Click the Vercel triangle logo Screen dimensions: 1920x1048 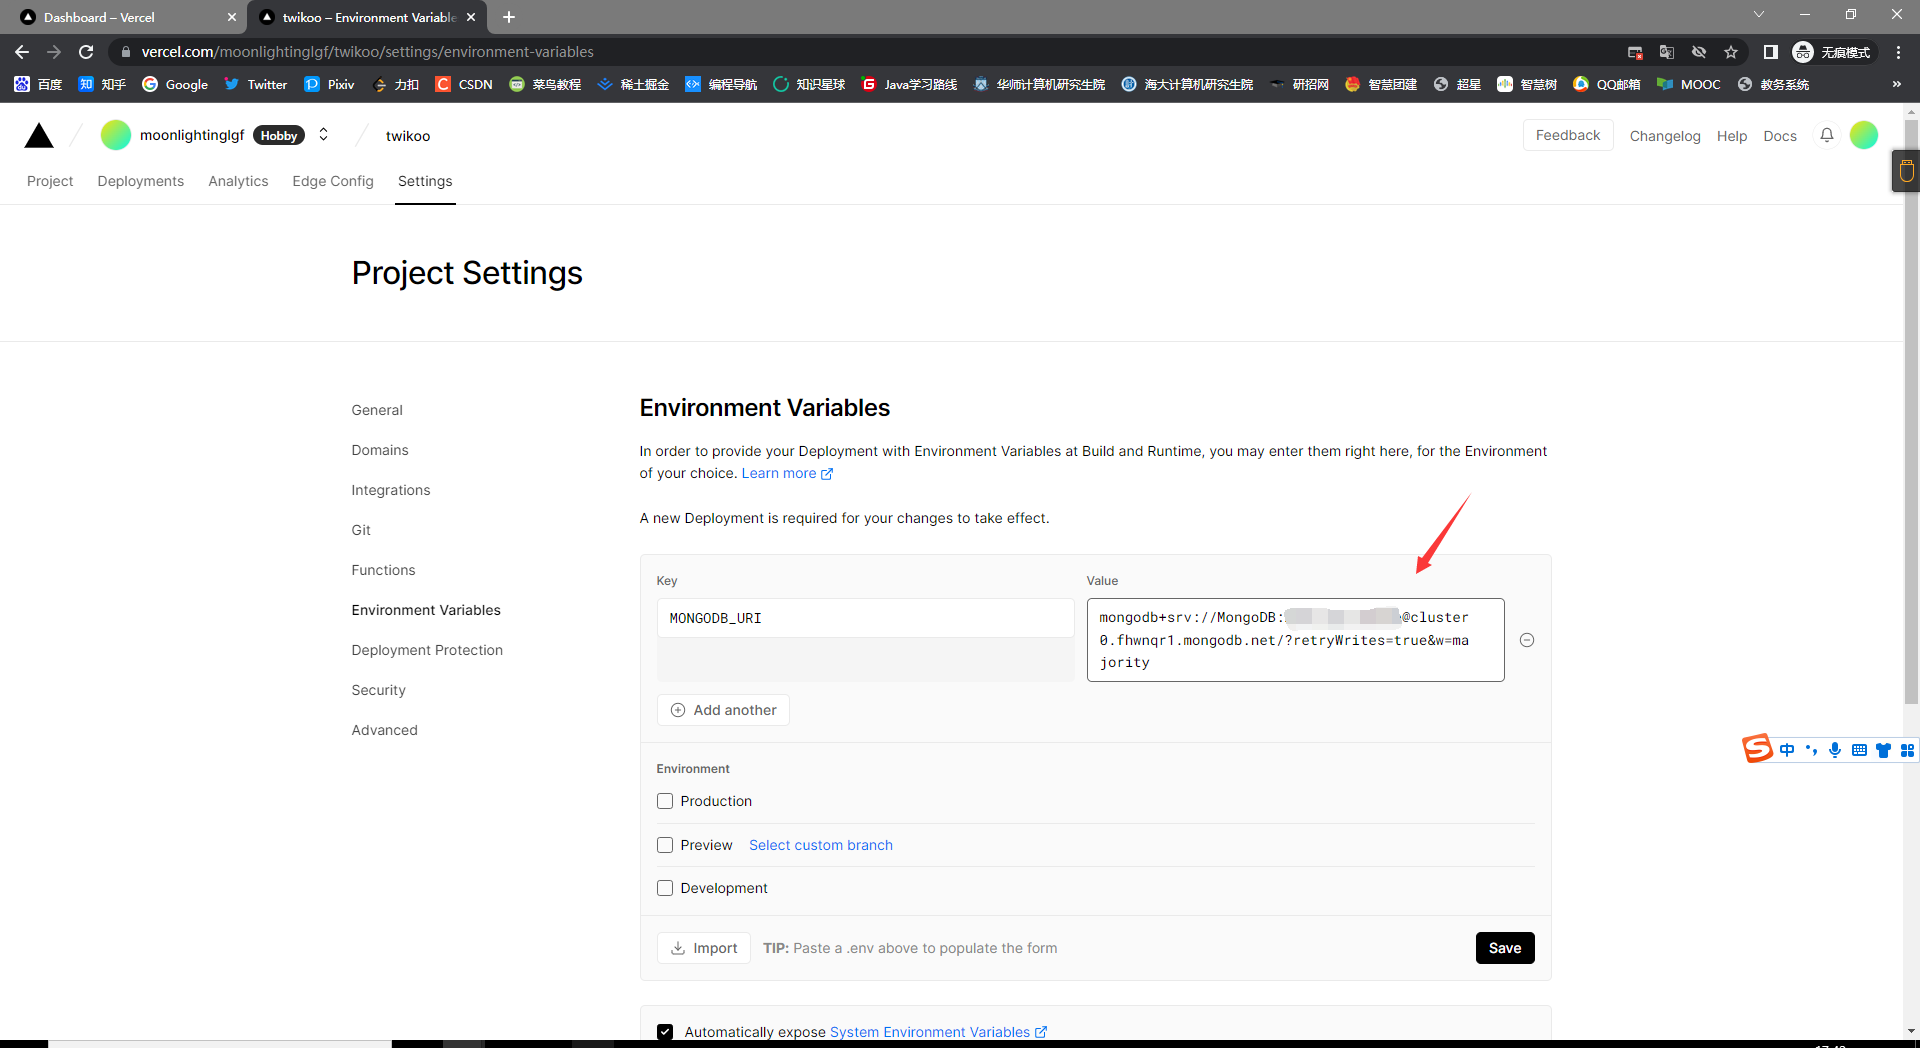click(39, 136)
